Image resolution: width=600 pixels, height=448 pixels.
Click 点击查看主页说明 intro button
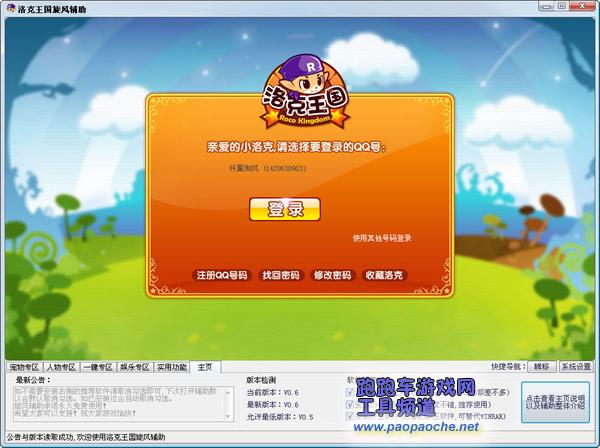pos(555,402)
